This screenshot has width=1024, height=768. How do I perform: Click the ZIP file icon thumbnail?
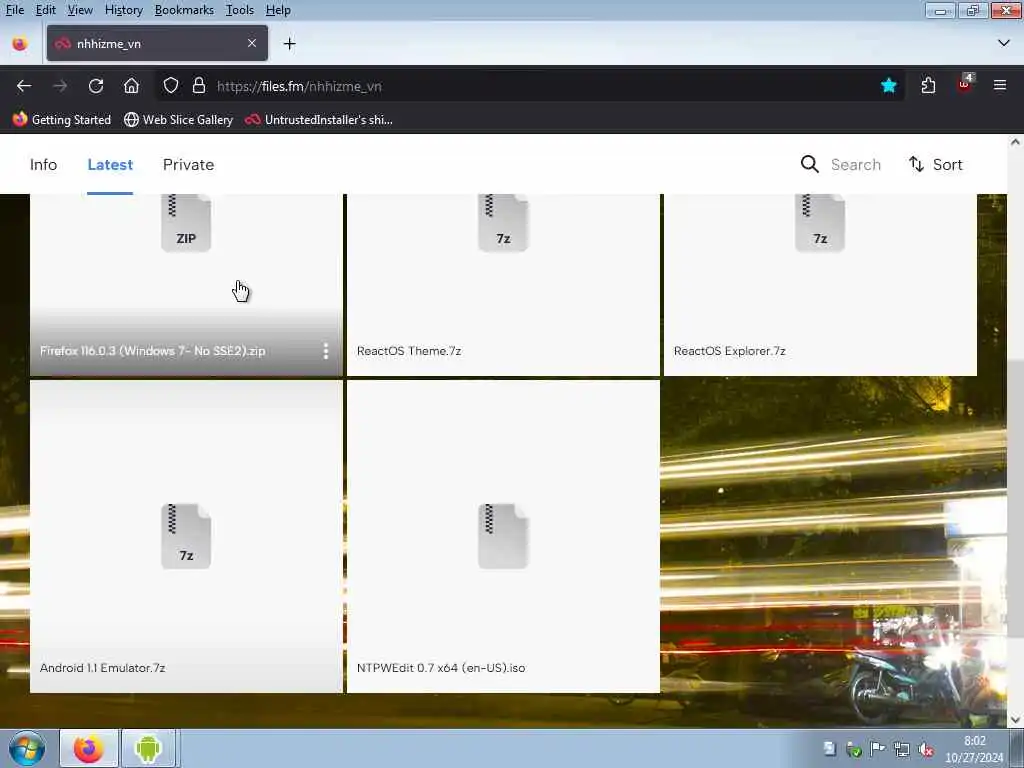[186, 222]
